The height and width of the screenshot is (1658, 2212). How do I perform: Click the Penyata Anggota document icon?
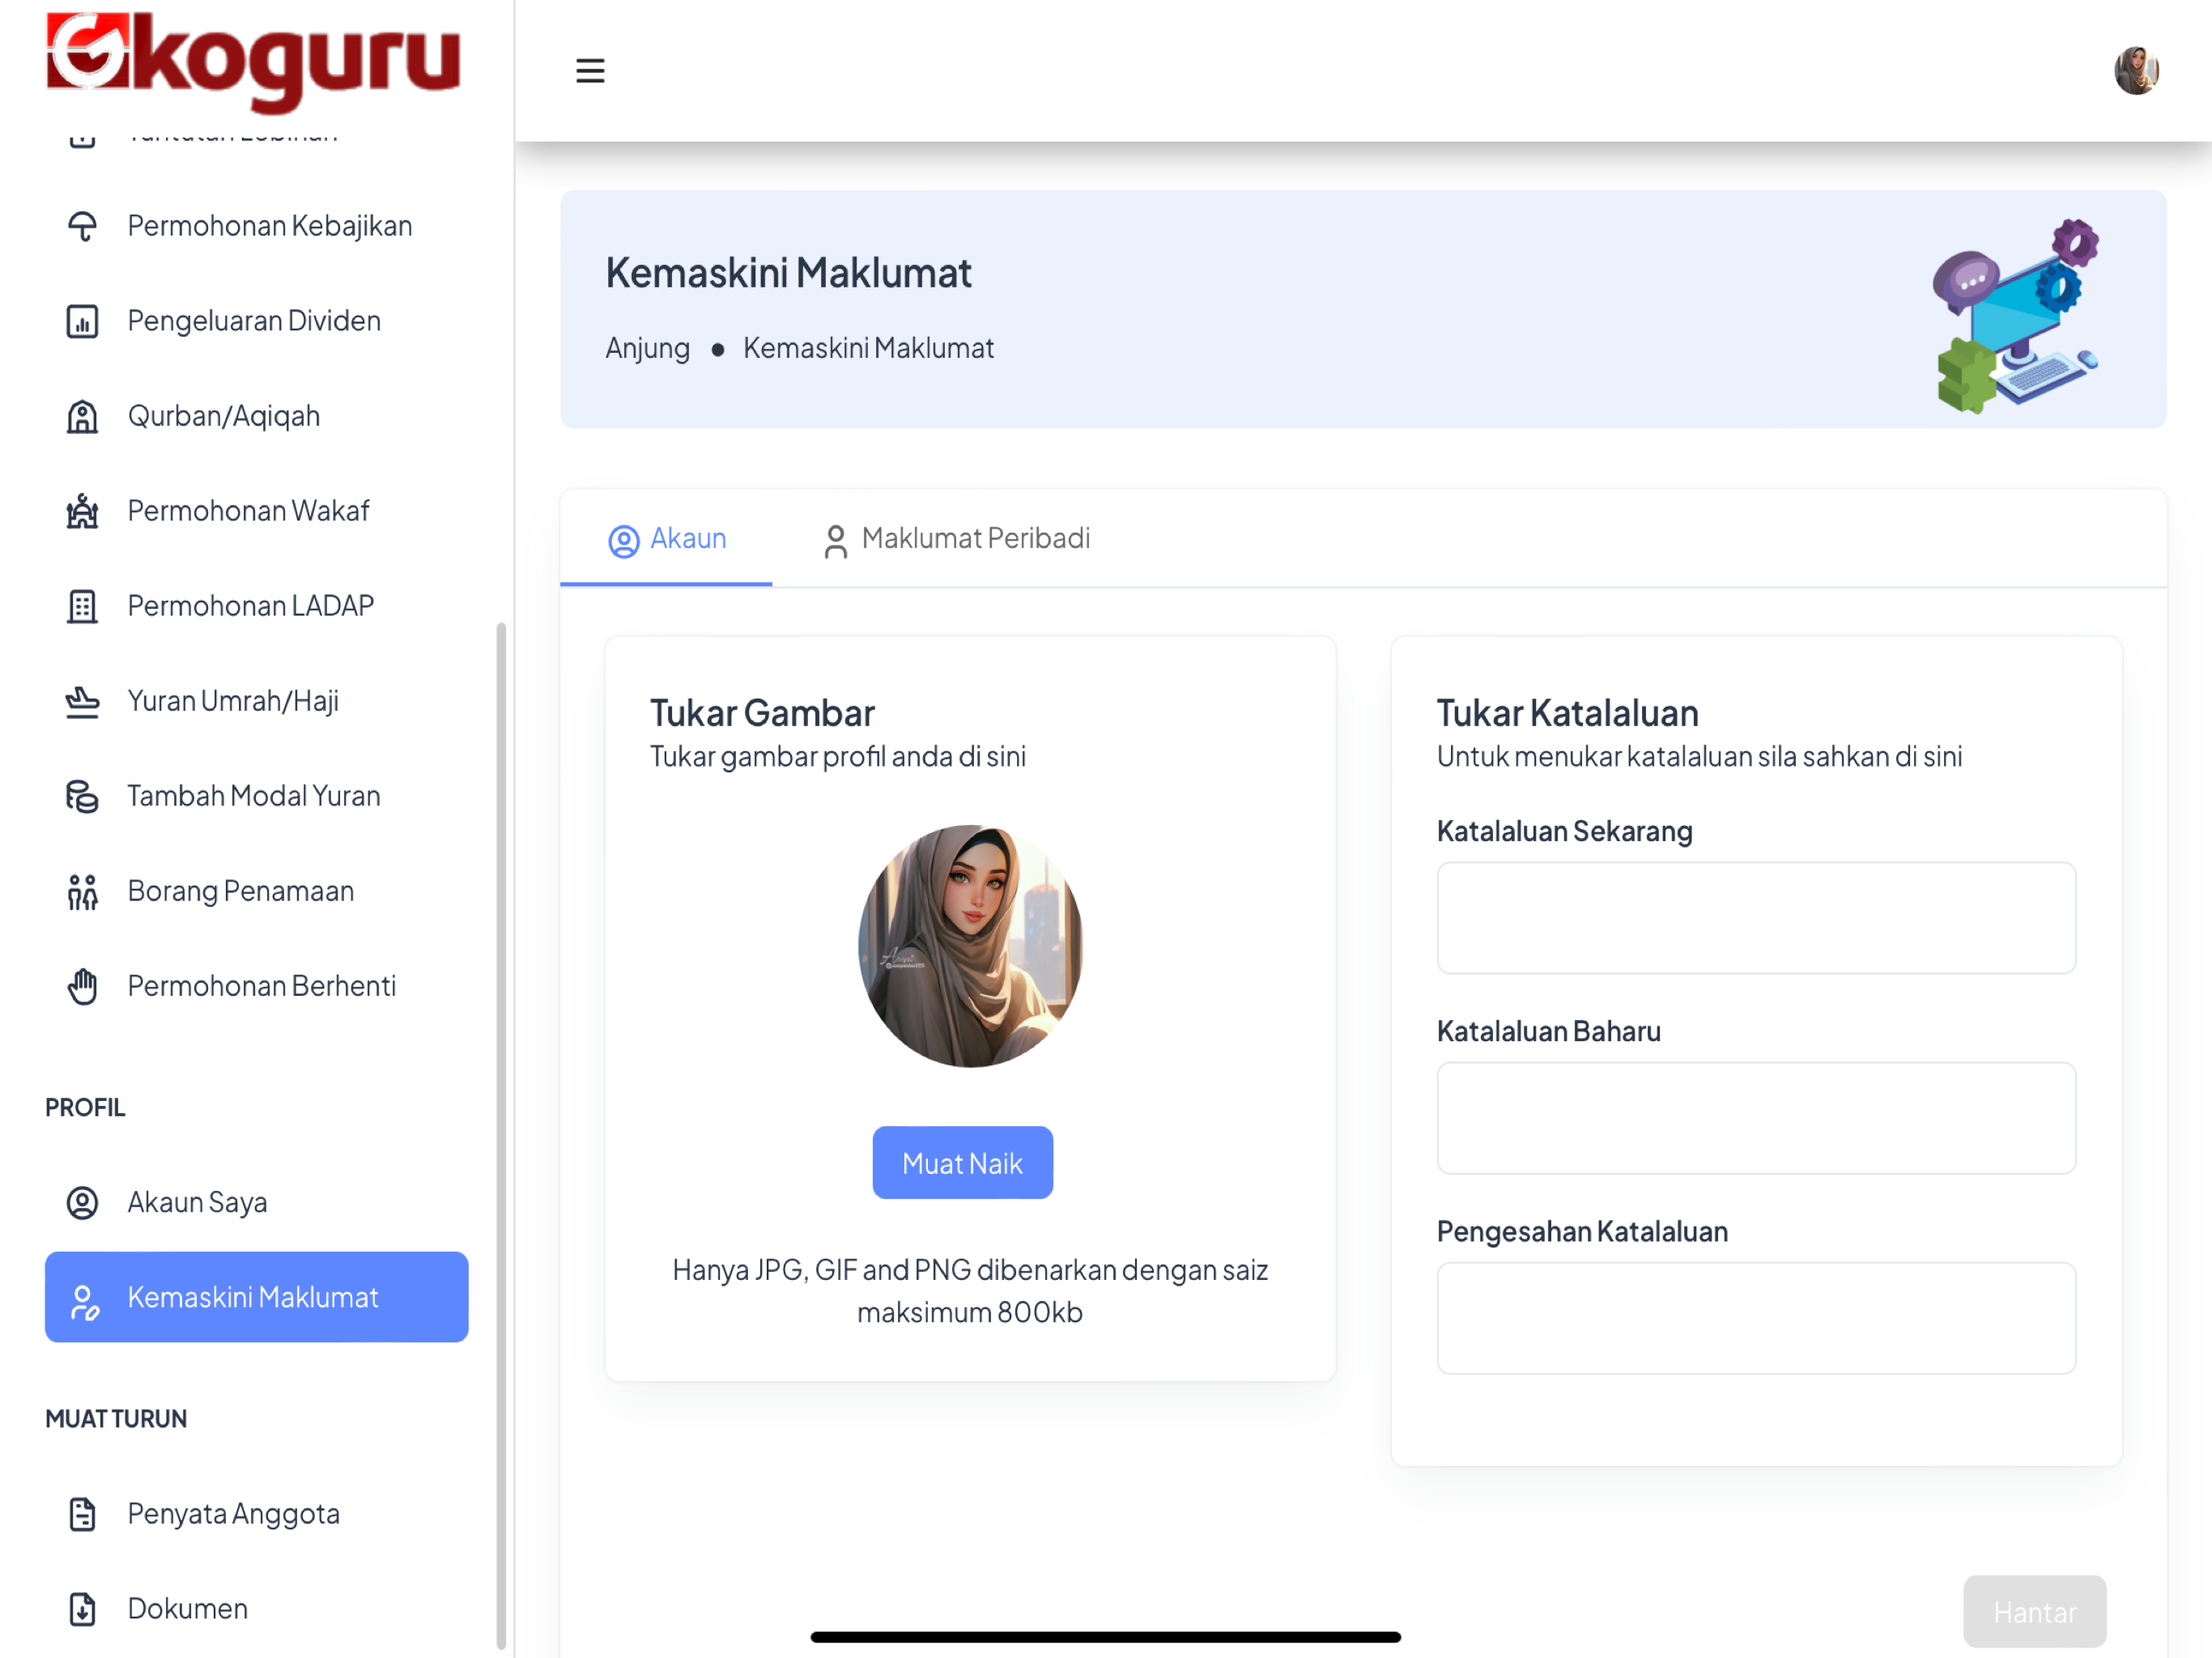click(82, 1514)
